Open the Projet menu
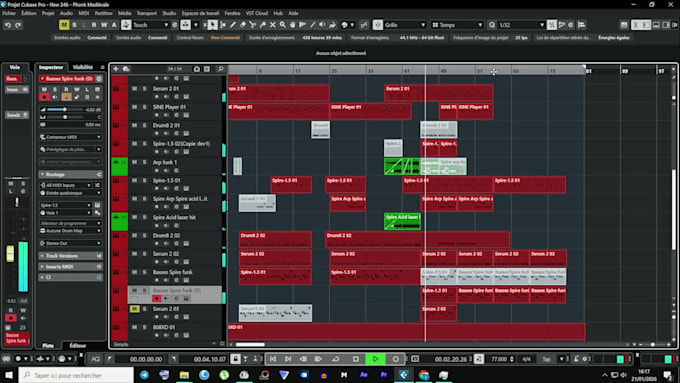680x383 pixels. [48, 13]
